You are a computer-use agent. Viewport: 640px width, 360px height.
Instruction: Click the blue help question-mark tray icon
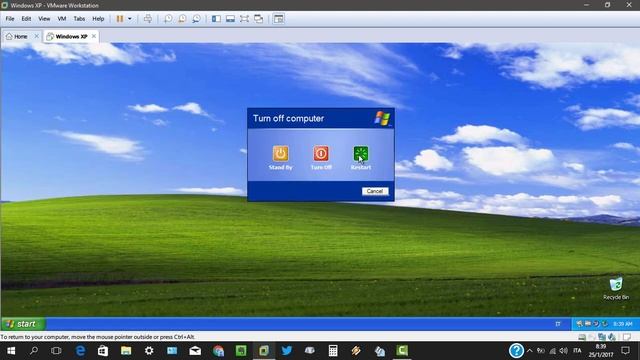(x=516, y=351)
